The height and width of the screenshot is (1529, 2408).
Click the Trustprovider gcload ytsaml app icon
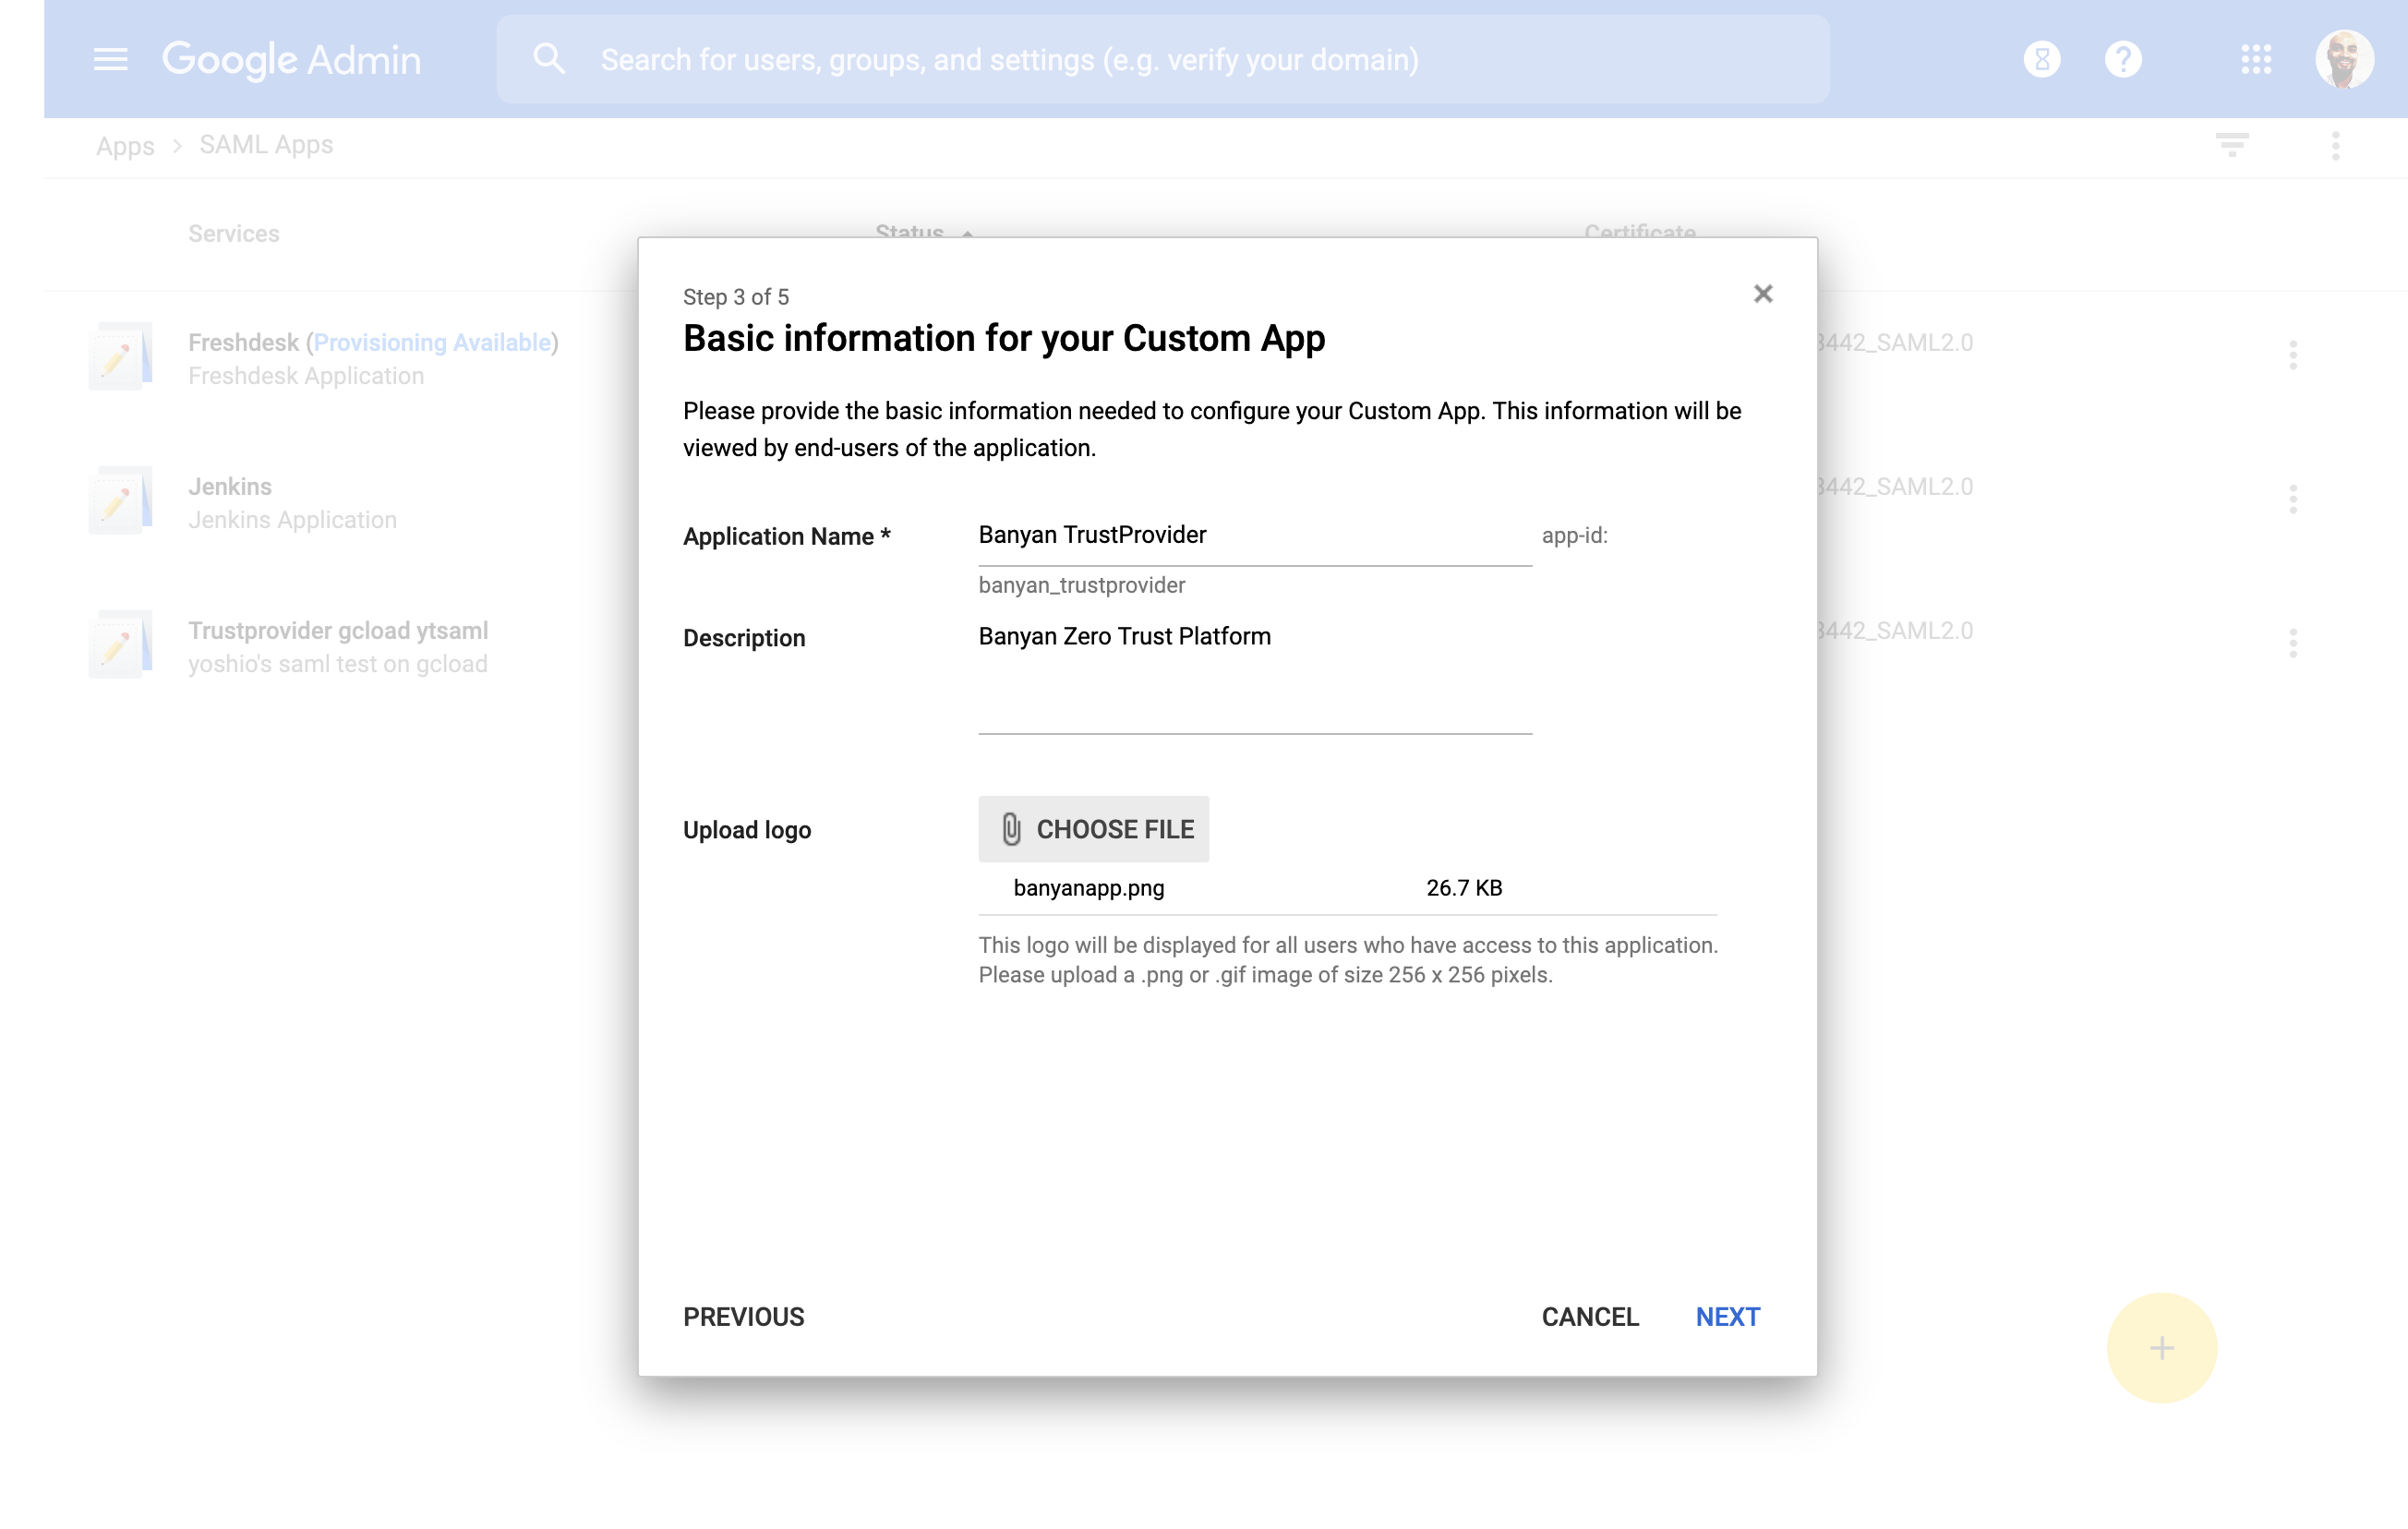click(x=121, y=644)
